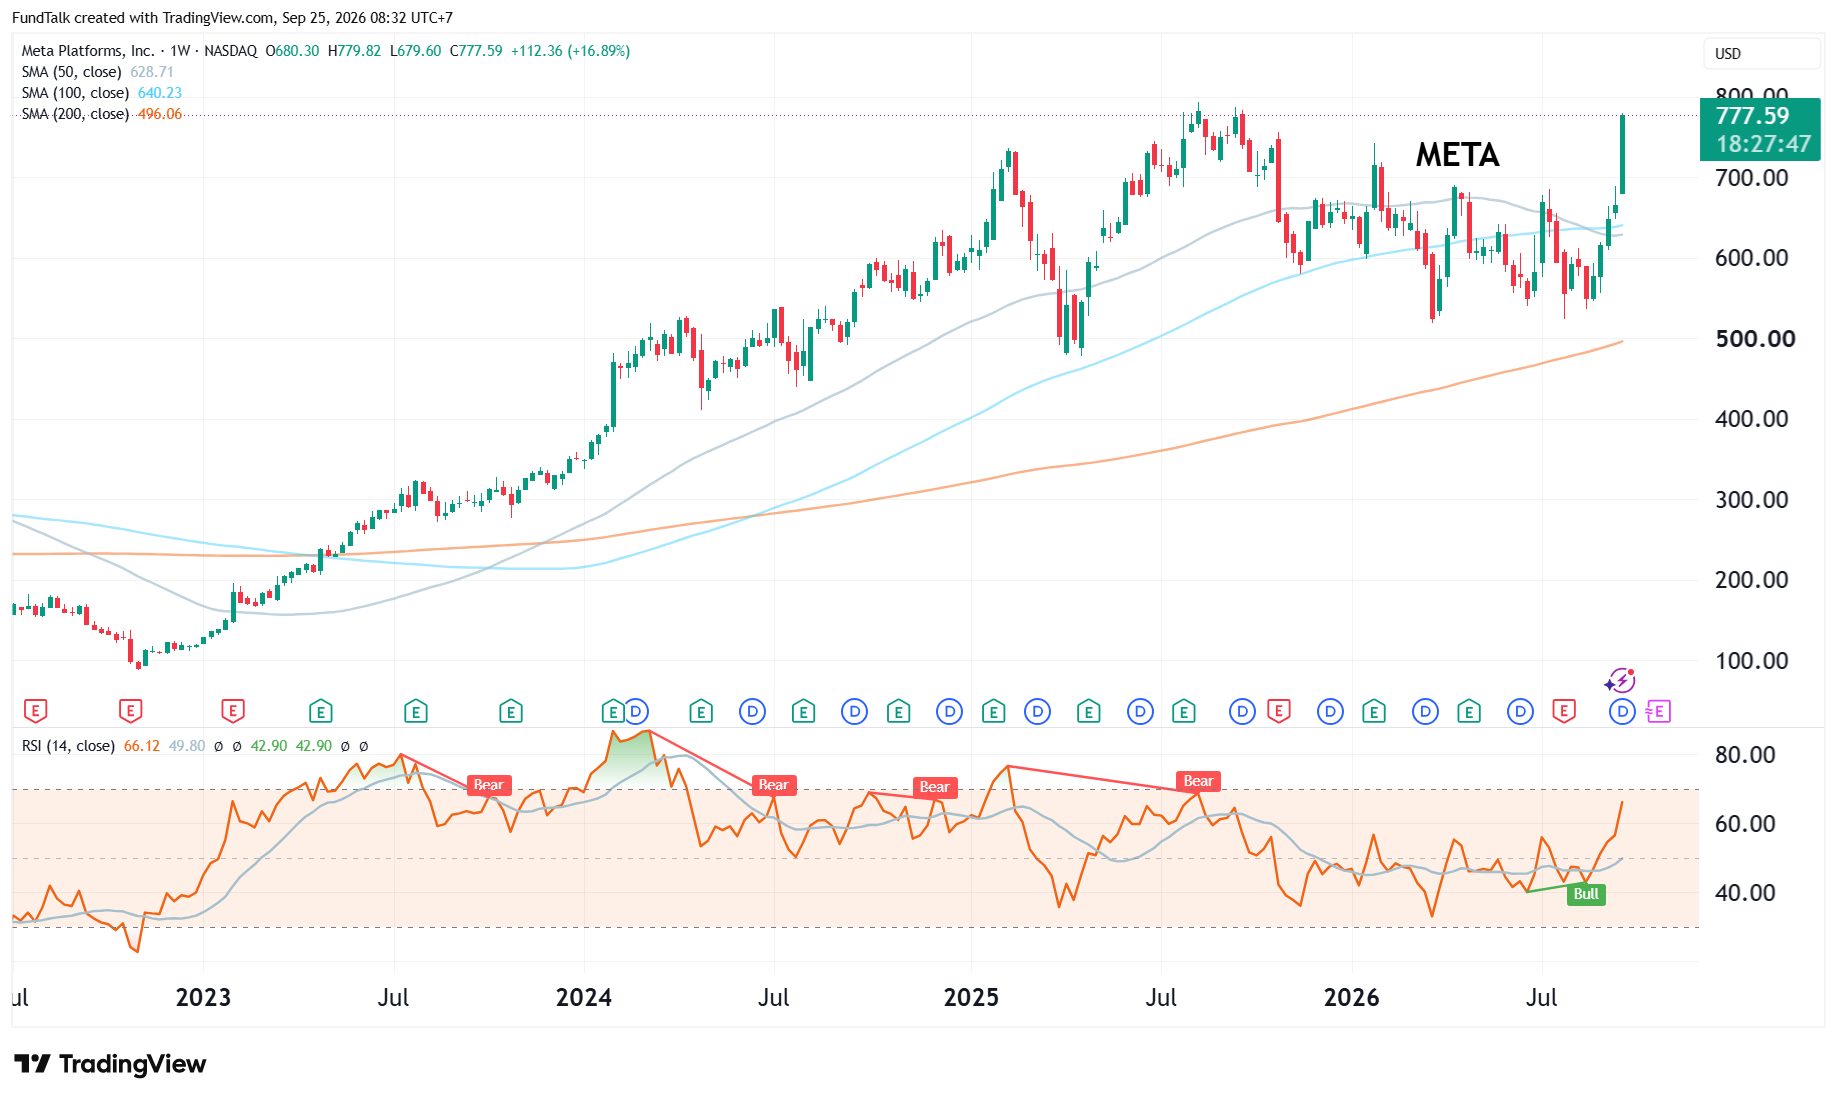Click the 700.00 price axis label
This screenshot has width=1837, height=1100.
1752,178
